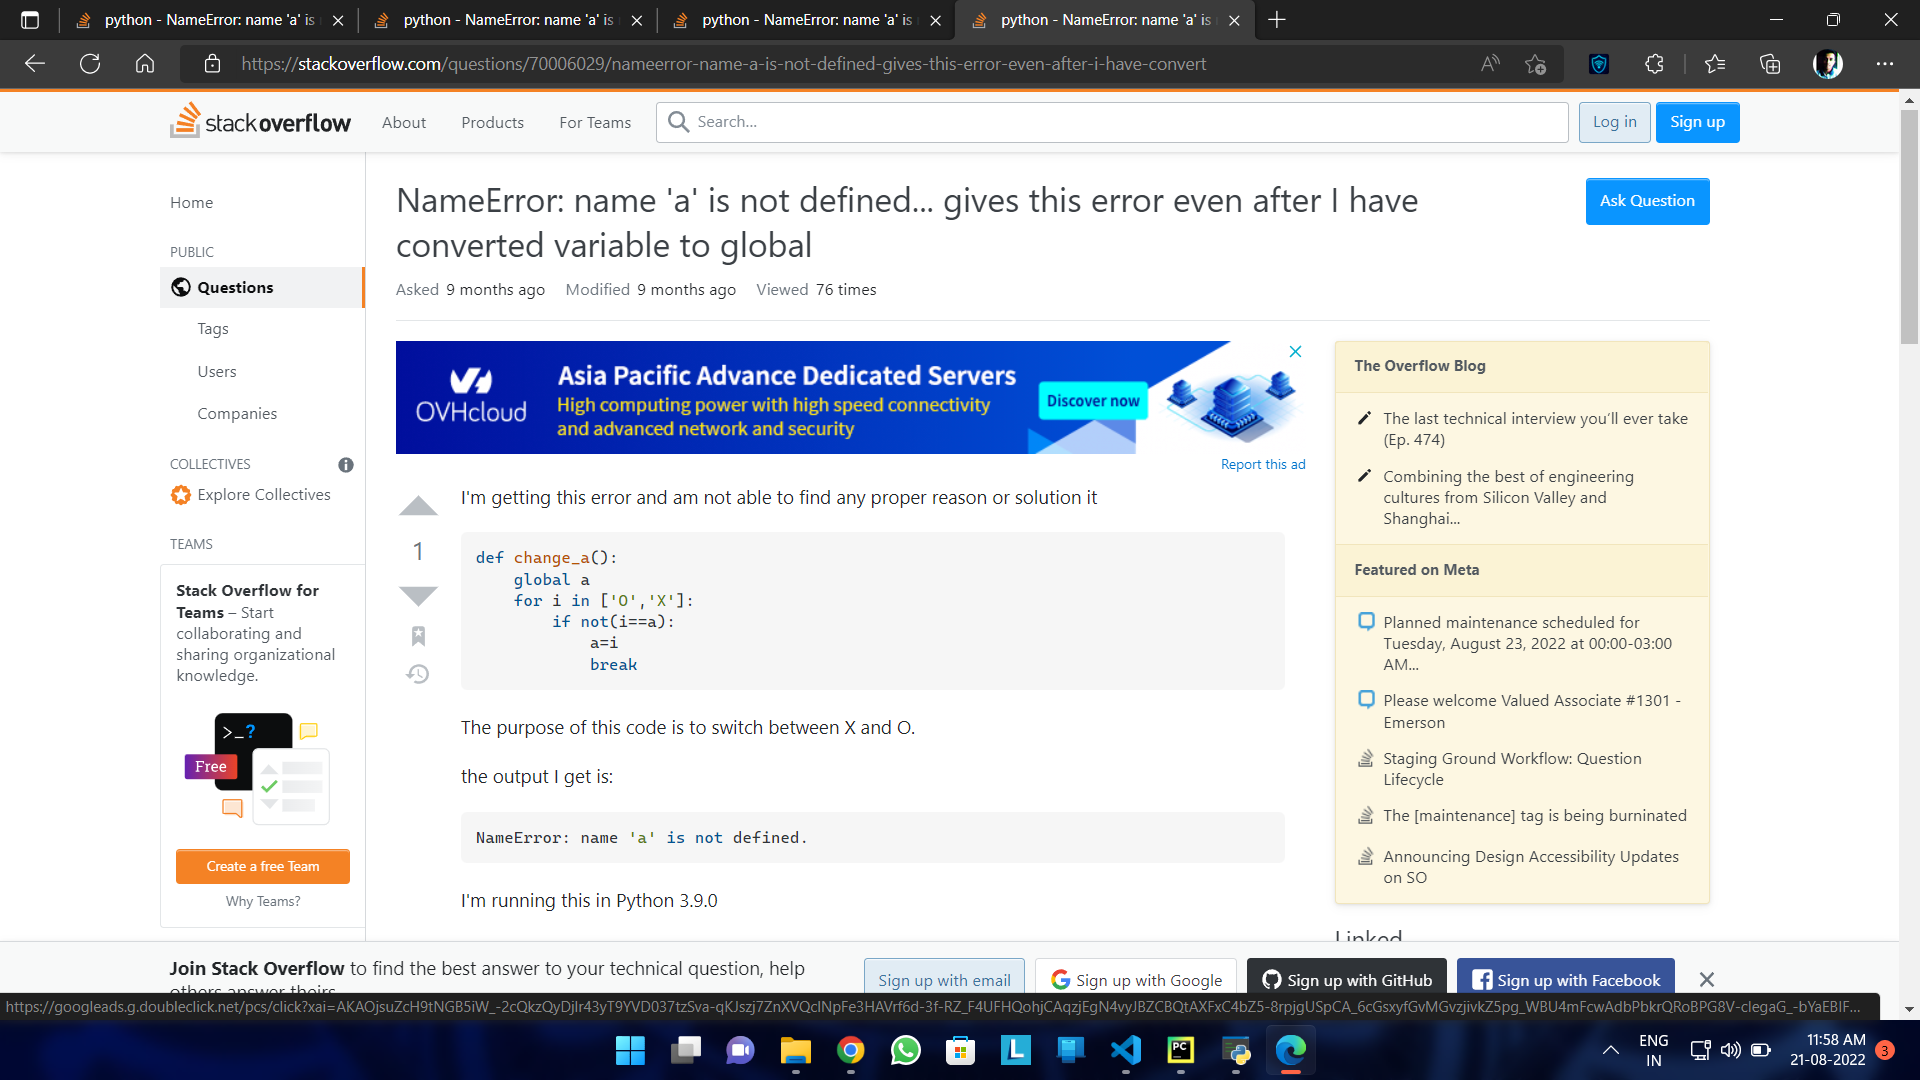Screen dimensions: 1920x1080
Task: Open the question's revision history via clock icon
Action: 418,675
